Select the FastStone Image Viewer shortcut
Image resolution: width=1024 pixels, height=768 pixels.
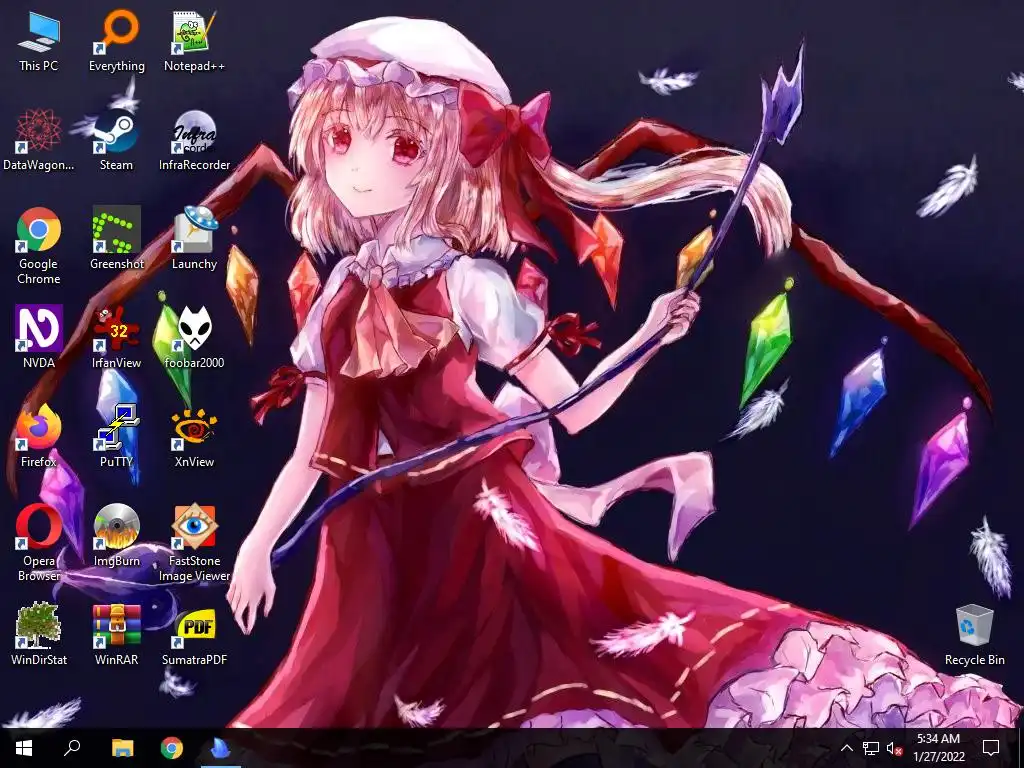coord(194,543)
